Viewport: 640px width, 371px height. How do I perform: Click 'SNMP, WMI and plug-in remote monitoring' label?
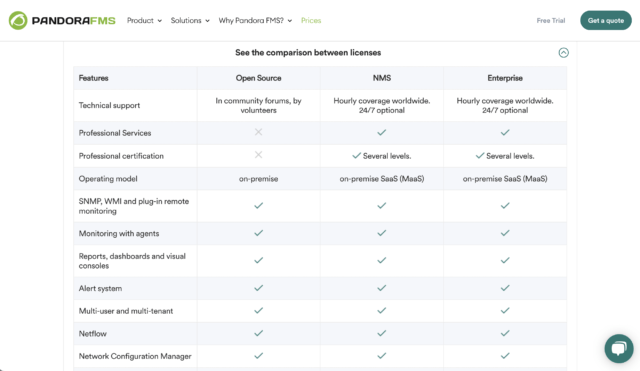(x=134, y=206)
